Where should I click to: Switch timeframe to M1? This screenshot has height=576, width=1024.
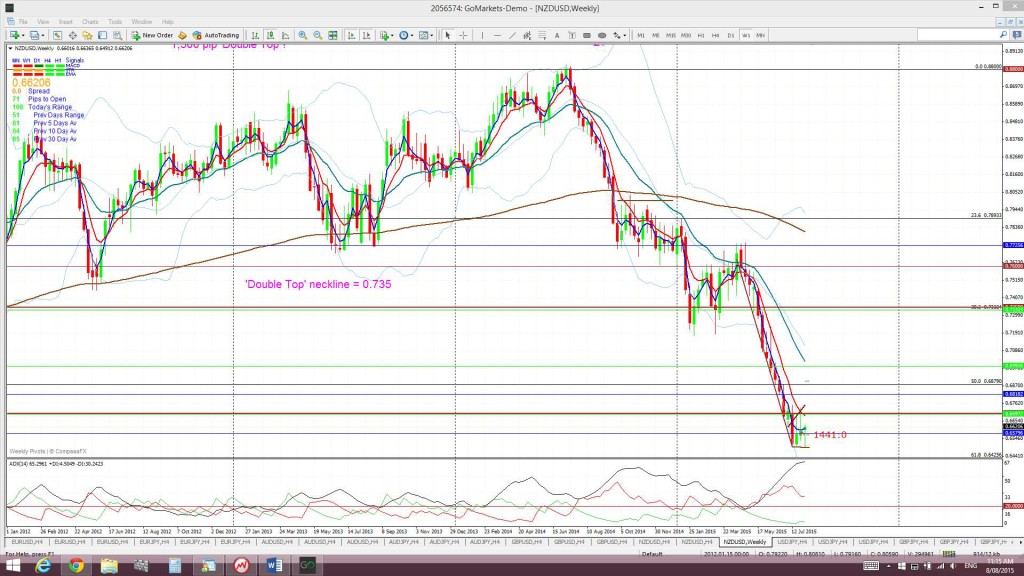tap(641, 35)
